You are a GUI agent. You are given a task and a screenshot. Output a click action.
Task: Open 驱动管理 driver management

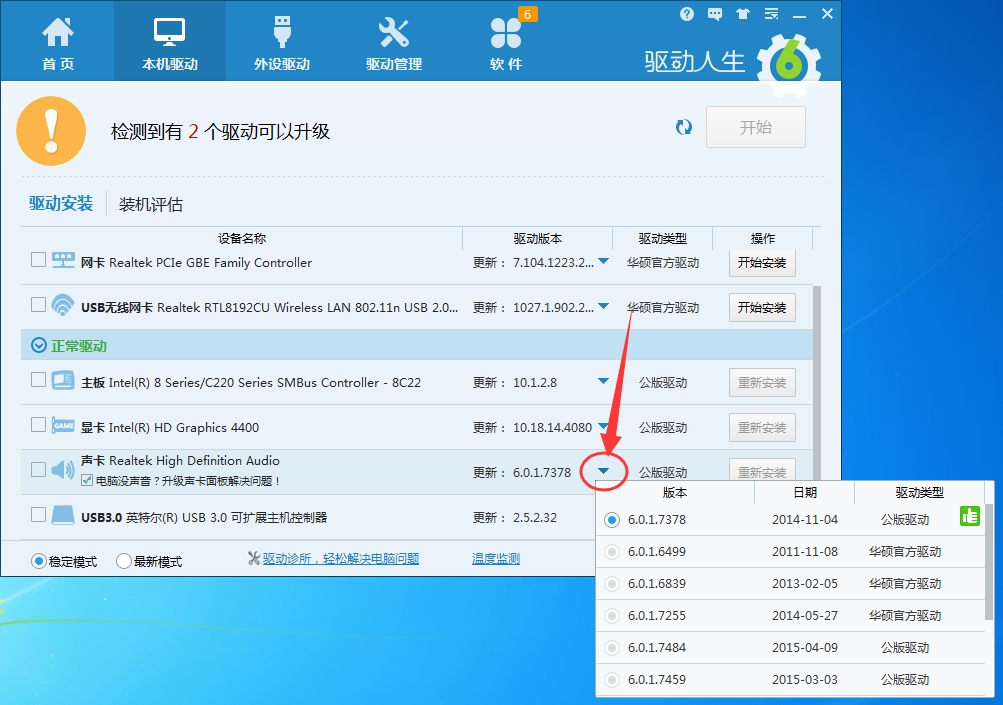392,40
